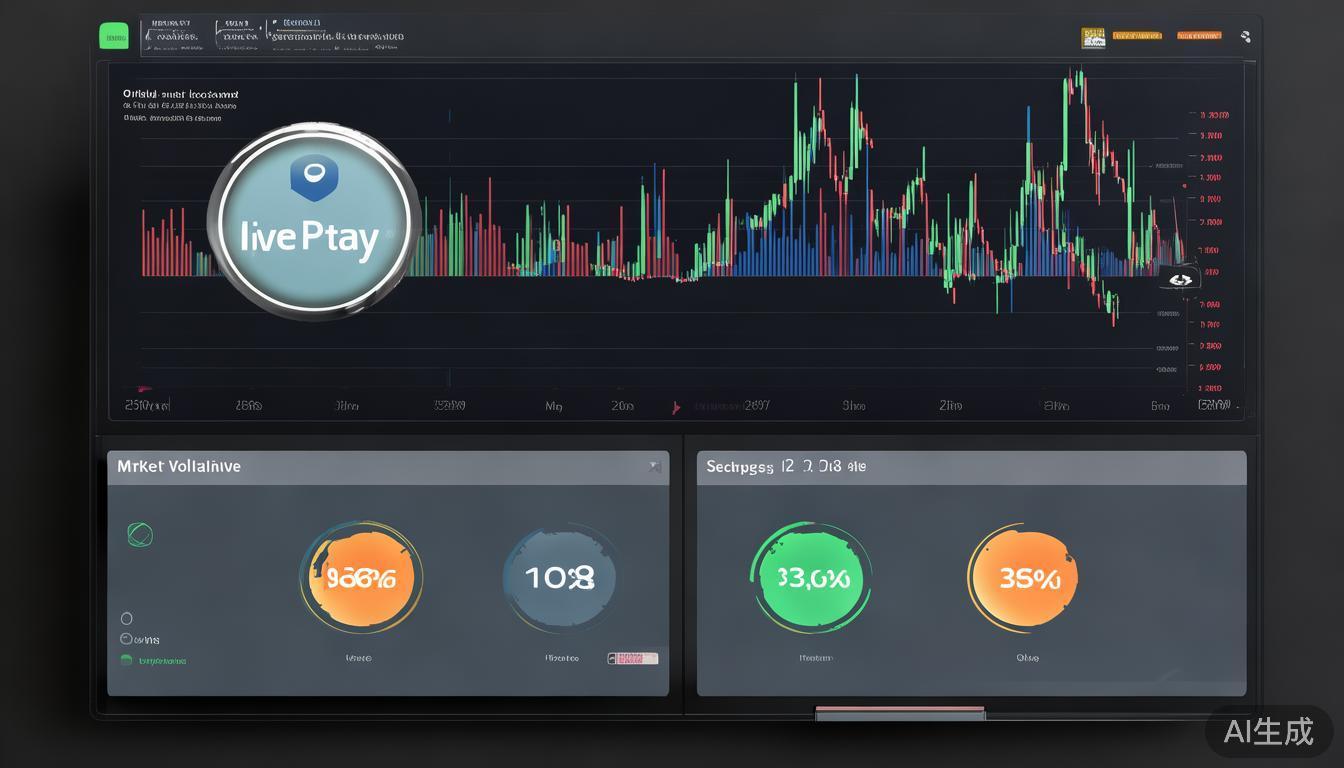Select the second radio button with small label
This screenshot has width=1344, height=768.
point(126,639)
